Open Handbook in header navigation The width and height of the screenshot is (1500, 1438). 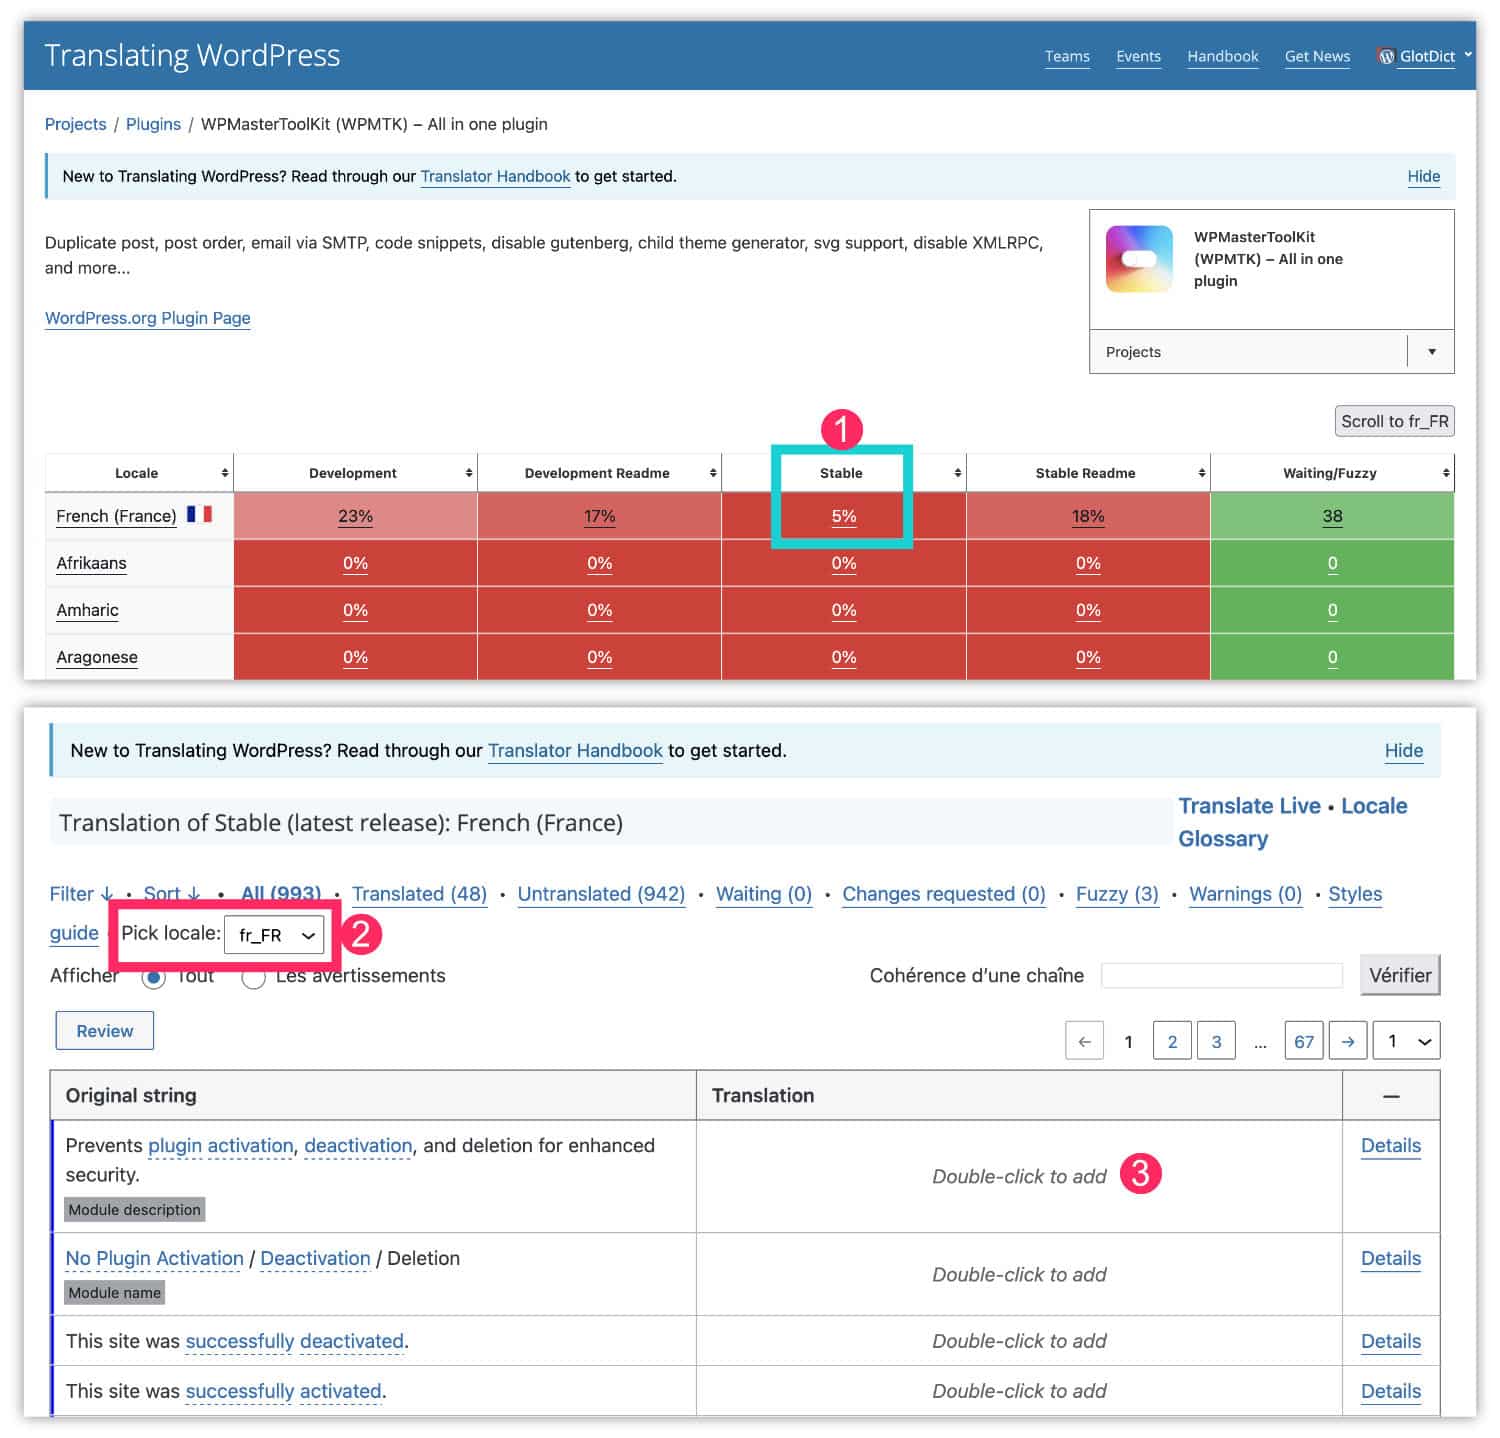1223,56
